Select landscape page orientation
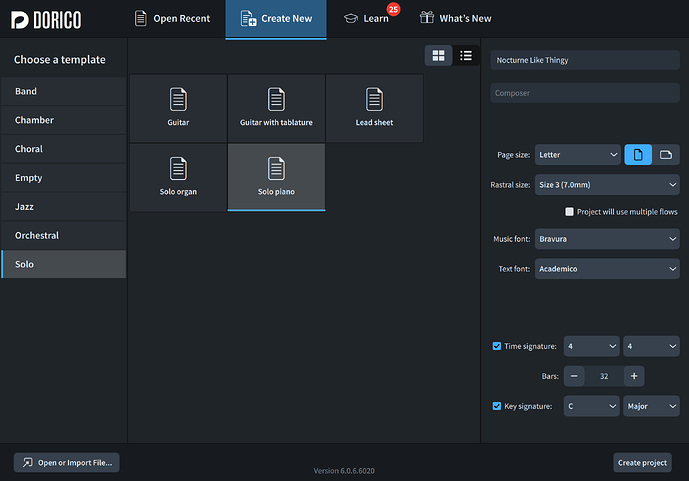689x481 pixels. (x=666, y=155)
